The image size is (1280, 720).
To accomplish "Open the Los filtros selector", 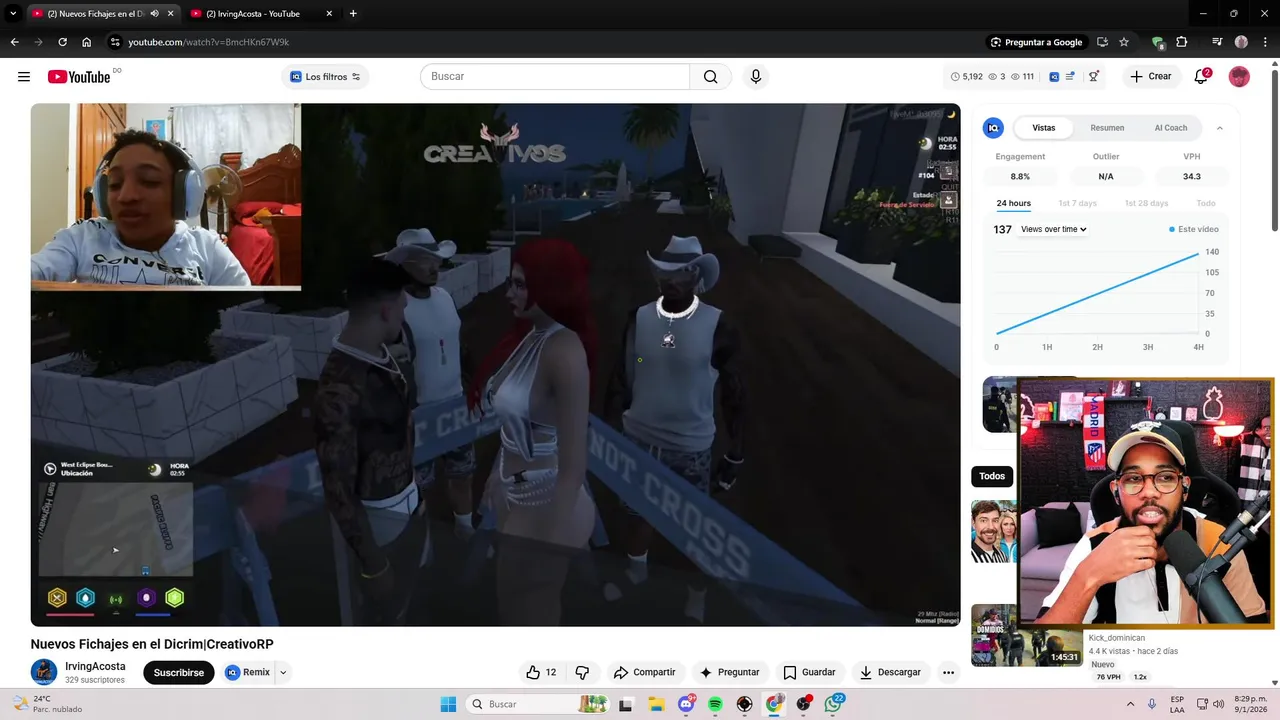I will [325, 76].
